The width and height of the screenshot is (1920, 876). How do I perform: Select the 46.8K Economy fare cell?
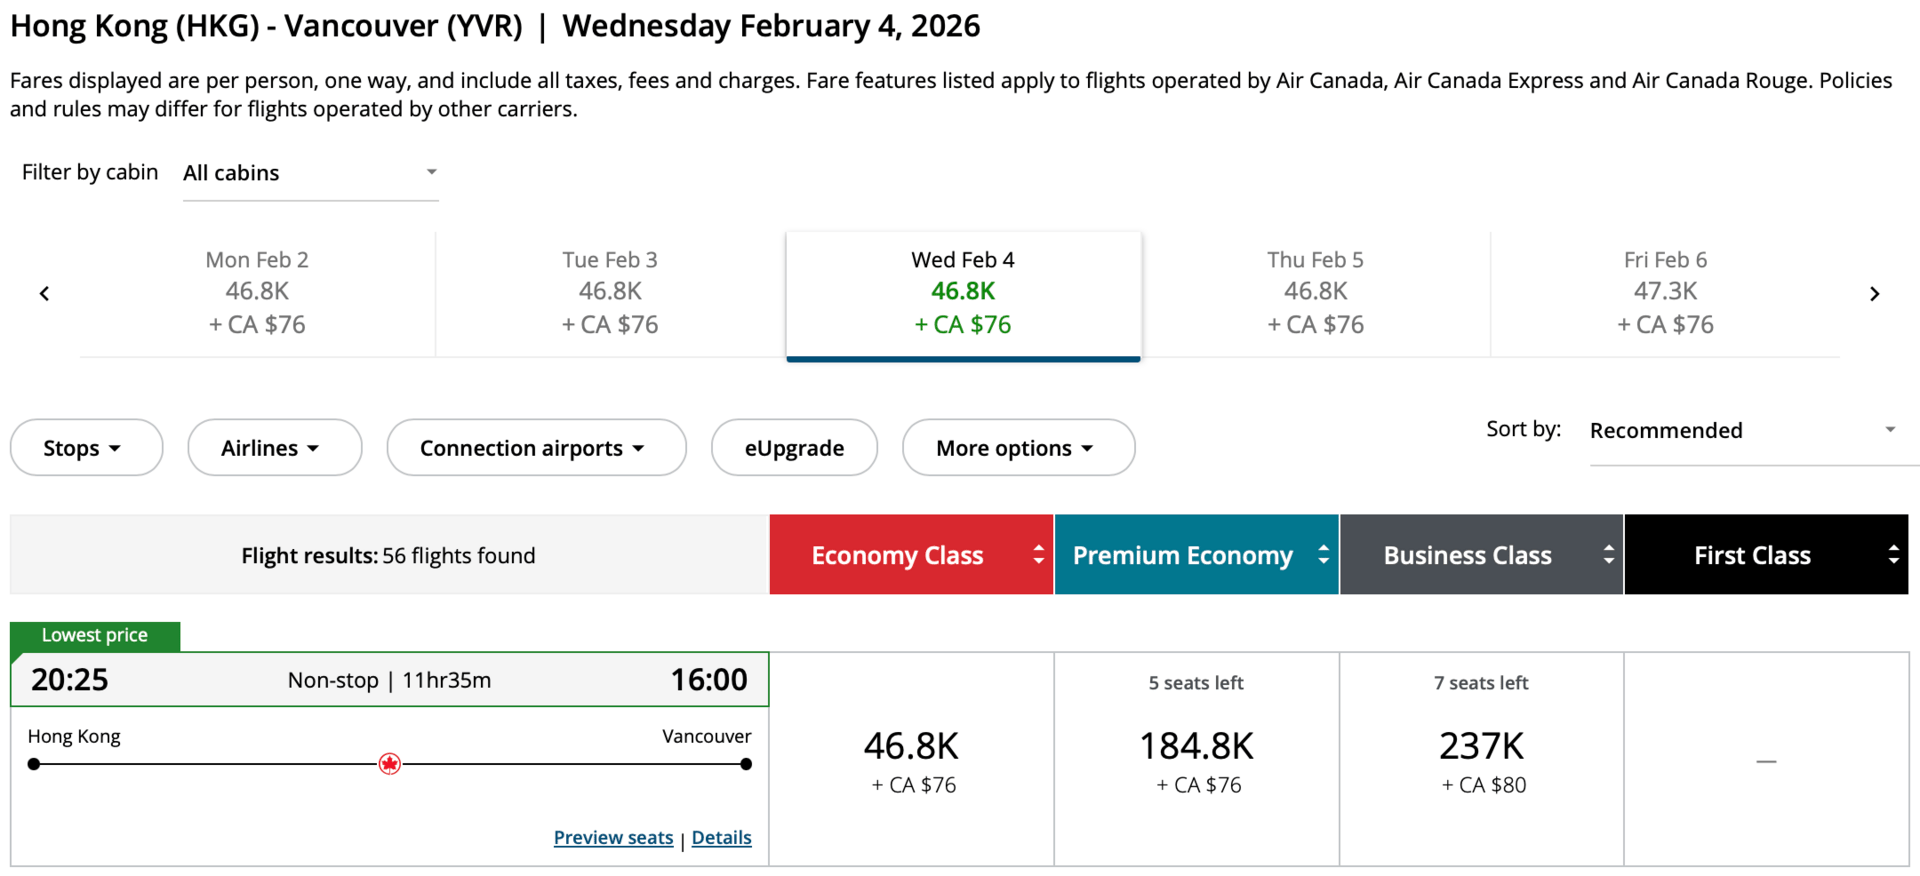pos(911,760)
